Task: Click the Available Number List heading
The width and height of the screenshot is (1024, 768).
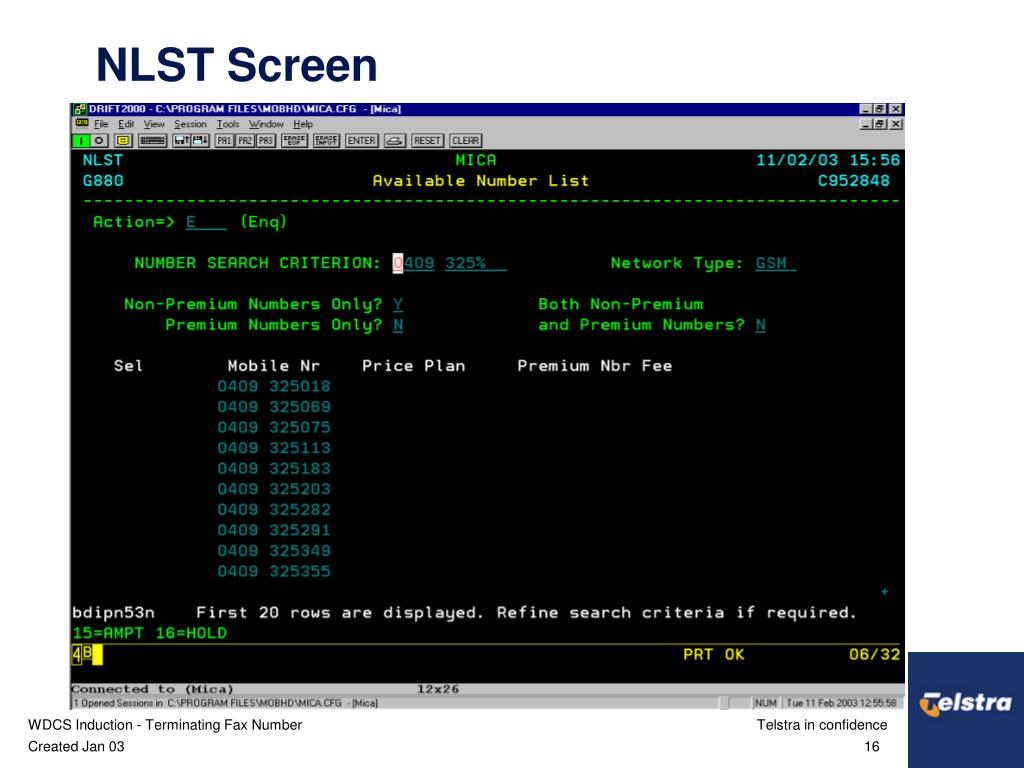Action: click(x=481, y=181)
